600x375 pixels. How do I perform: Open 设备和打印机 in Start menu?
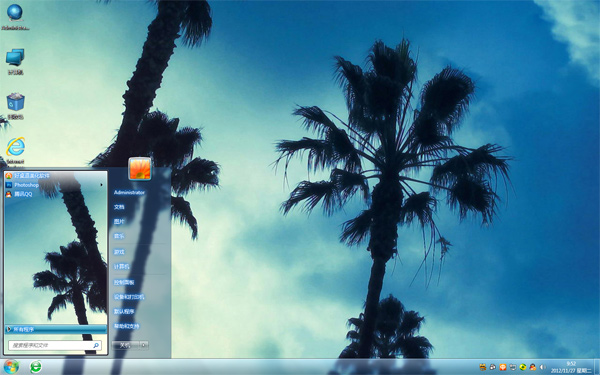pos(129,297)
